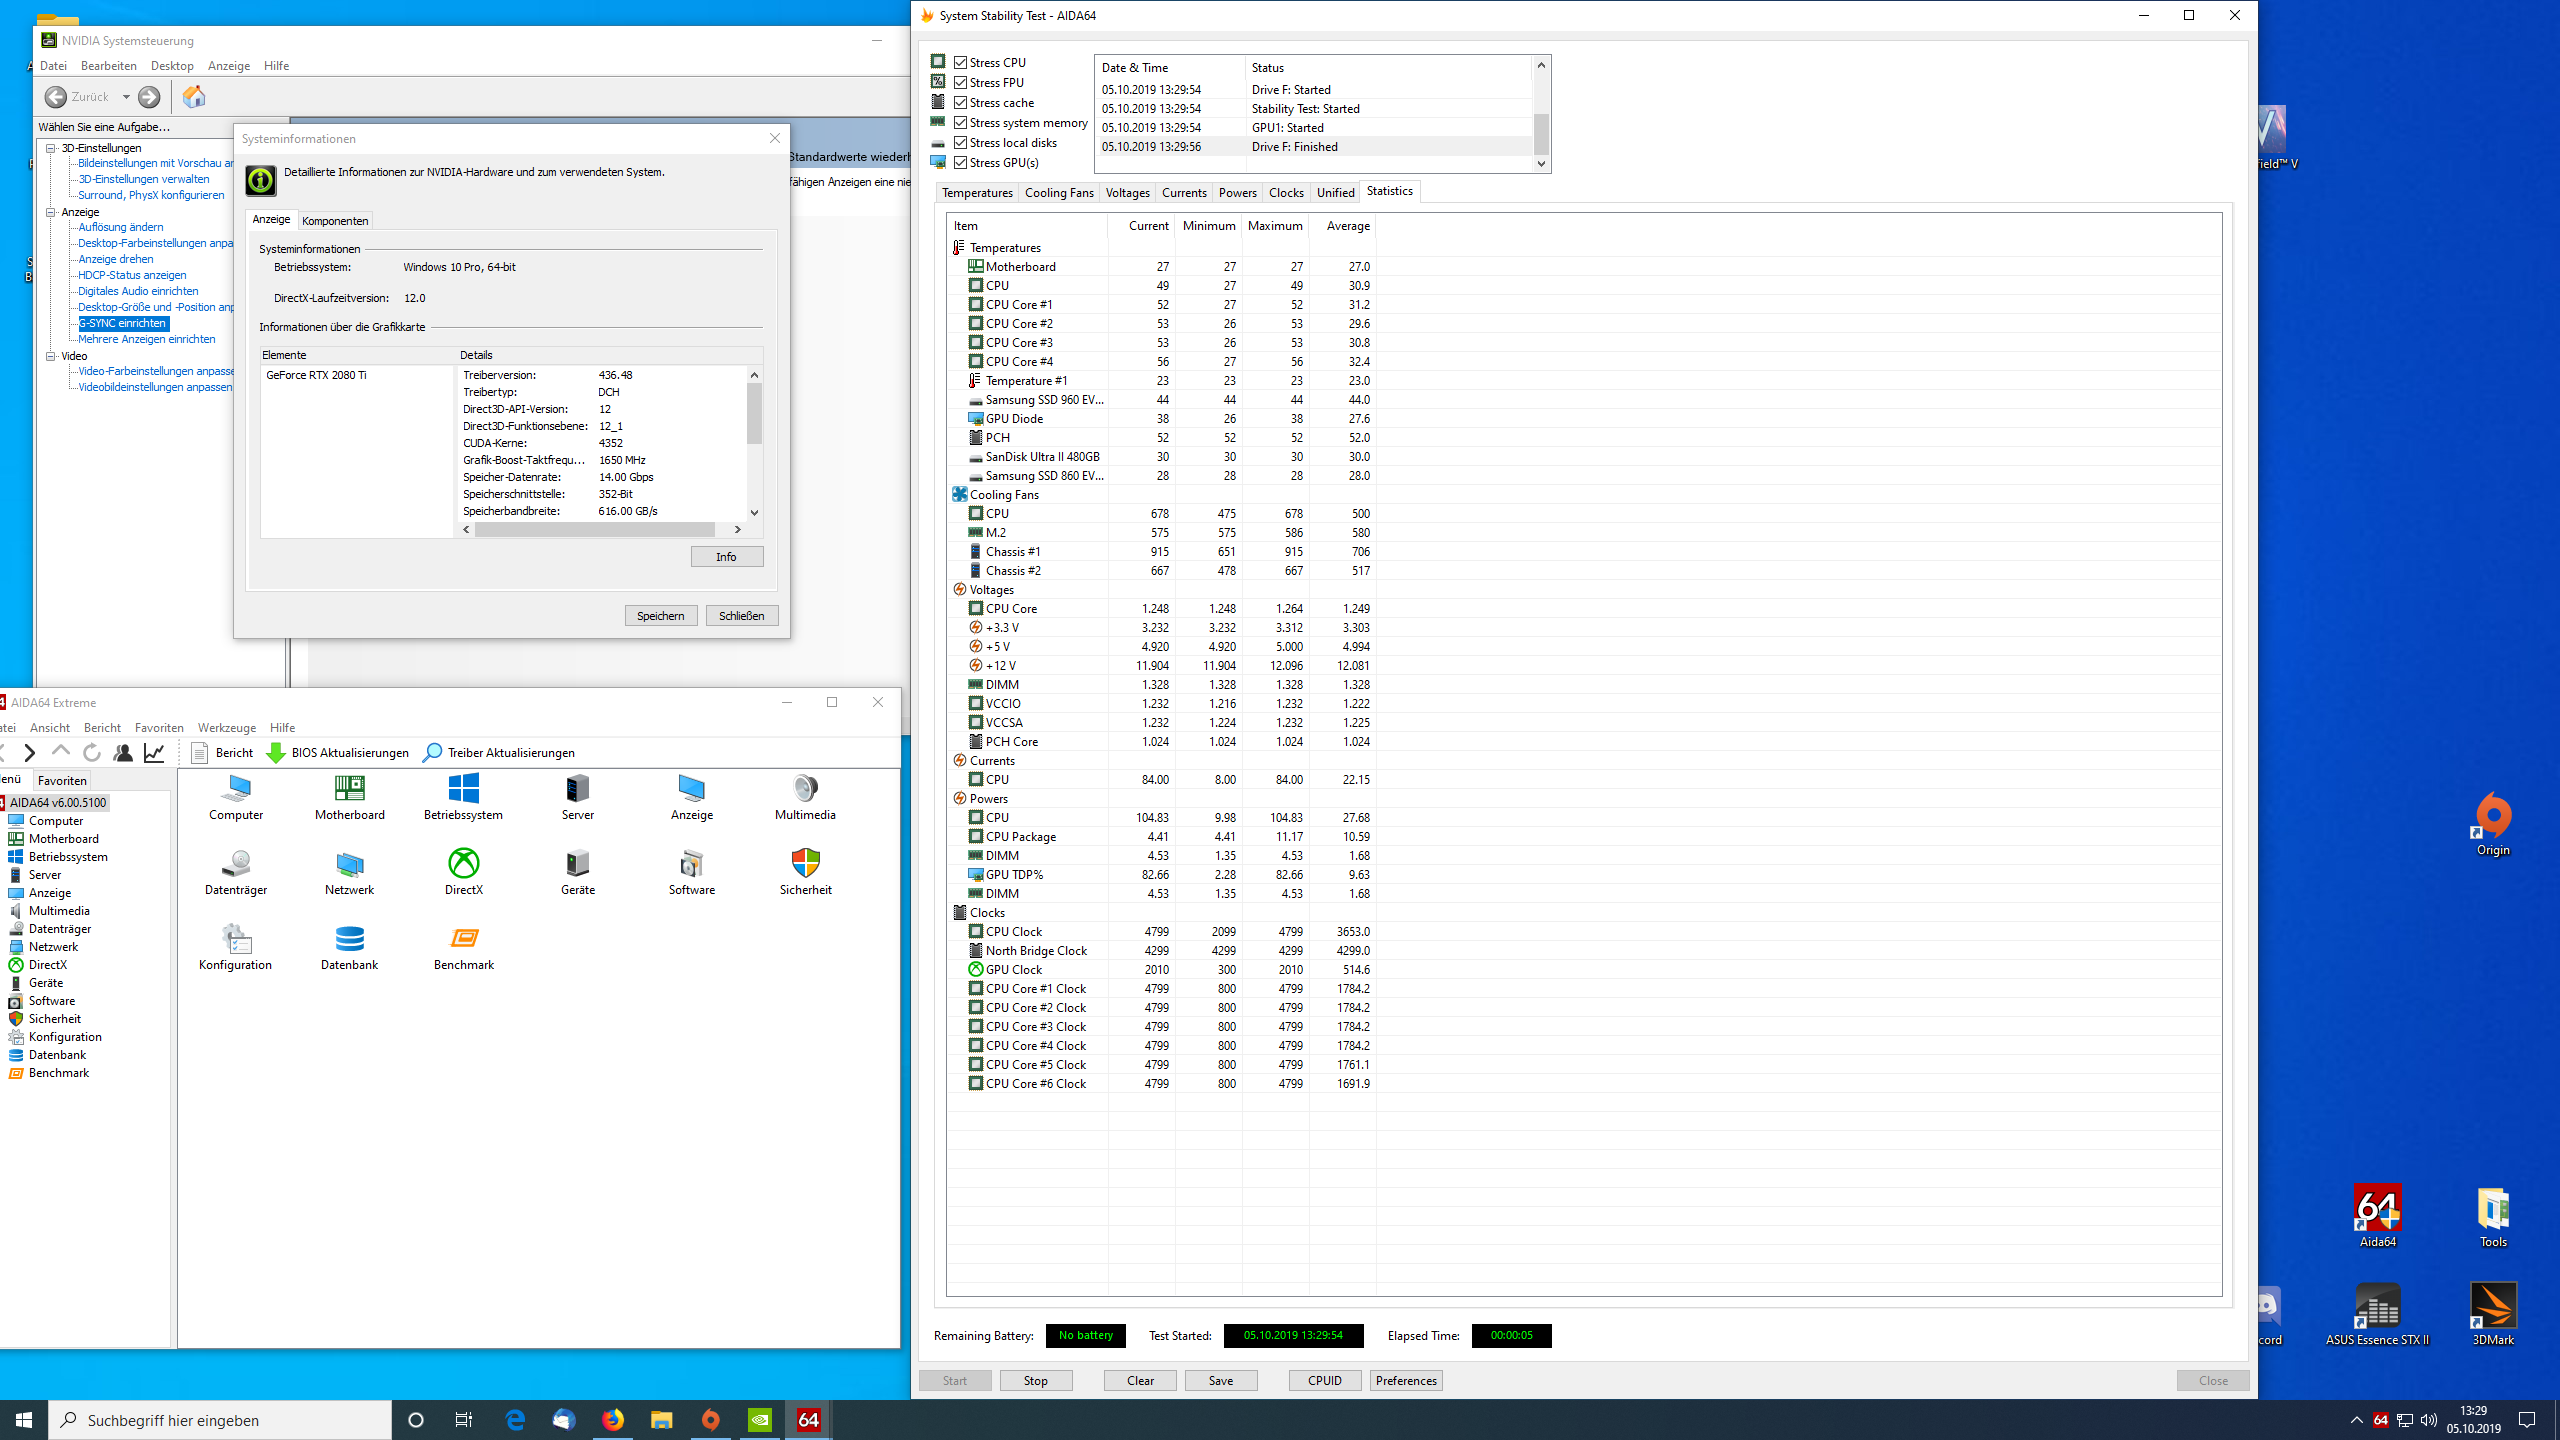Switch to the Voltages tab

[x=1127, y=192]
